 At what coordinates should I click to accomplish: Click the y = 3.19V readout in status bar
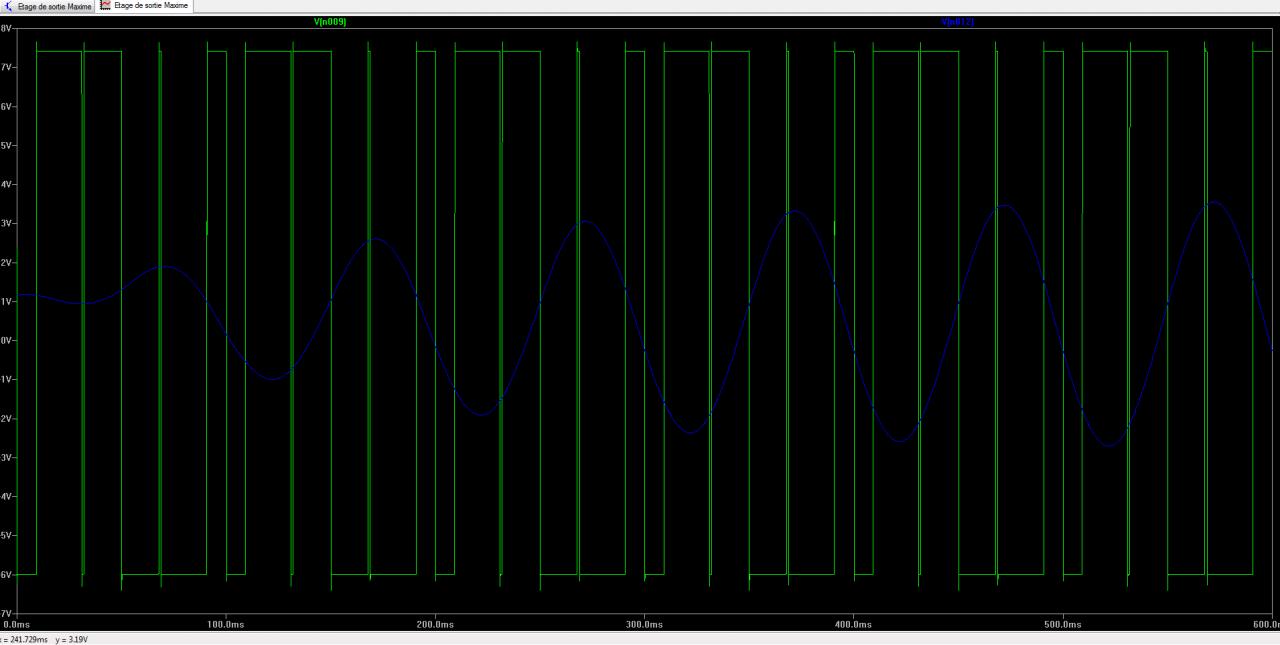(x=71, y=639)
